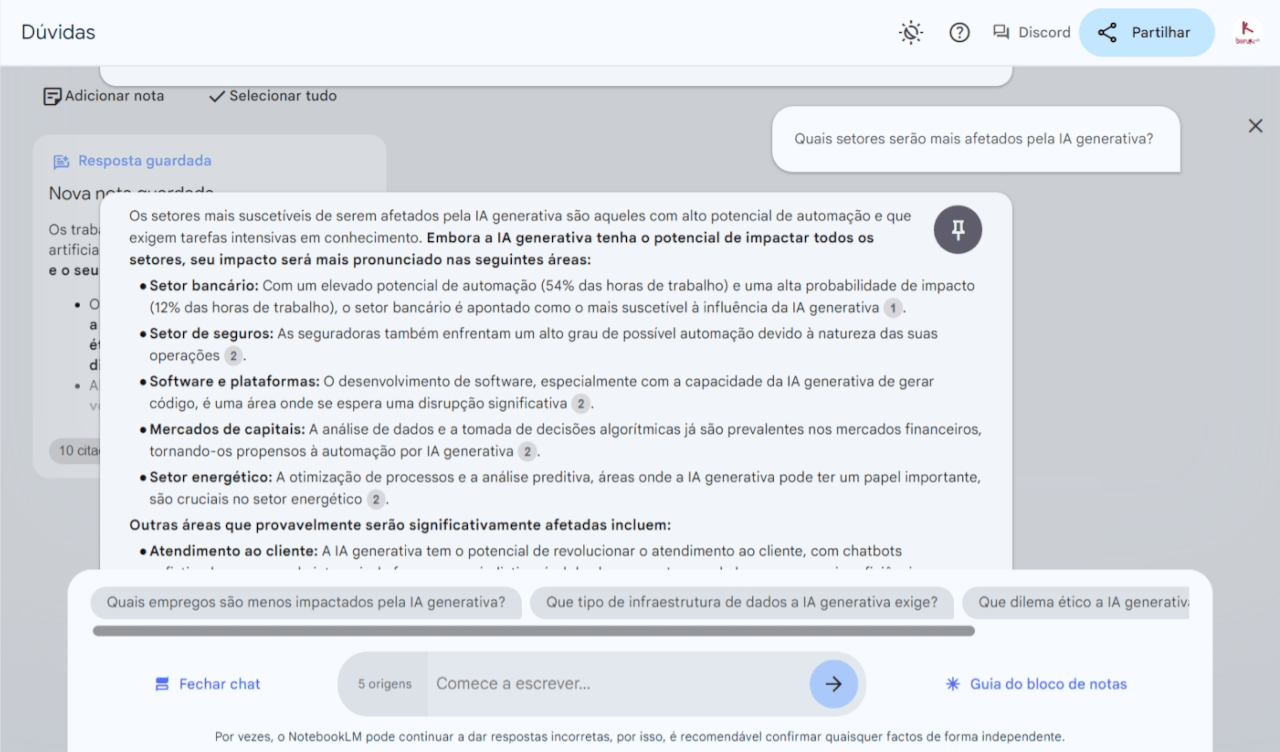Select suggestion about infraestrutura de dados
The image size is (1280, 752).
click(742, 602)
